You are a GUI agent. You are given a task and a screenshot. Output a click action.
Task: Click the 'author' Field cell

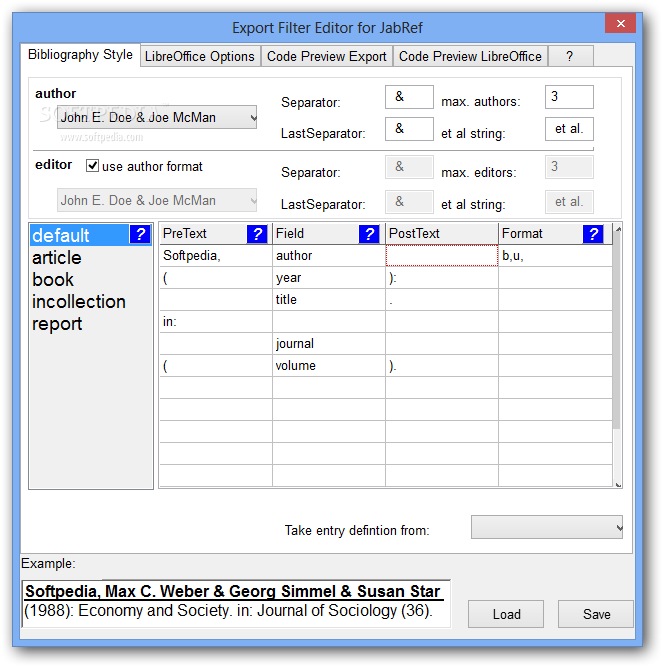tap(329, 256)
